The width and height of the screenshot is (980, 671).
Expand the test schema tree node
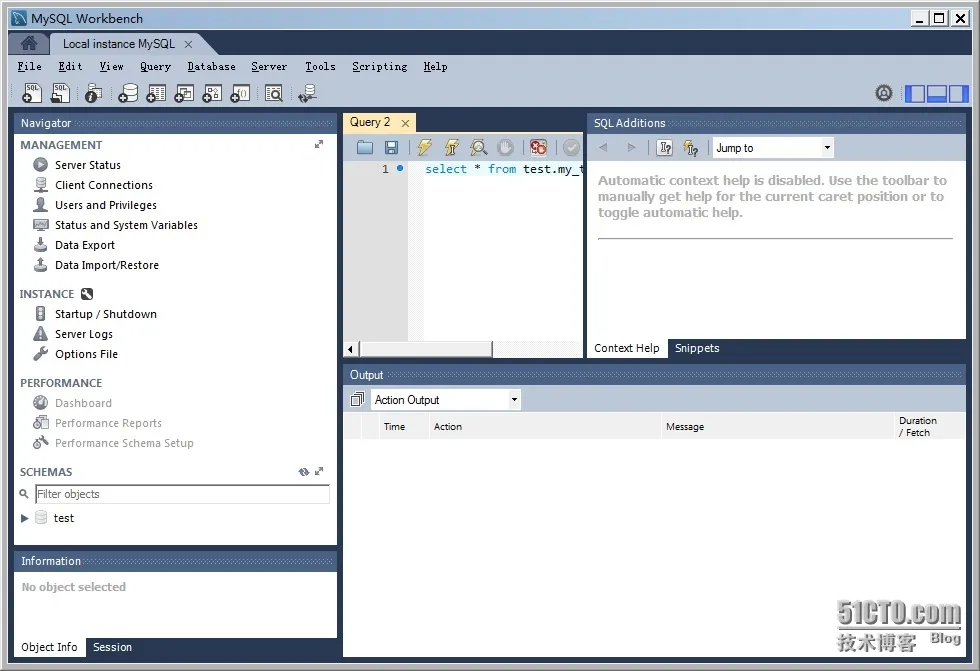(24, 518)
